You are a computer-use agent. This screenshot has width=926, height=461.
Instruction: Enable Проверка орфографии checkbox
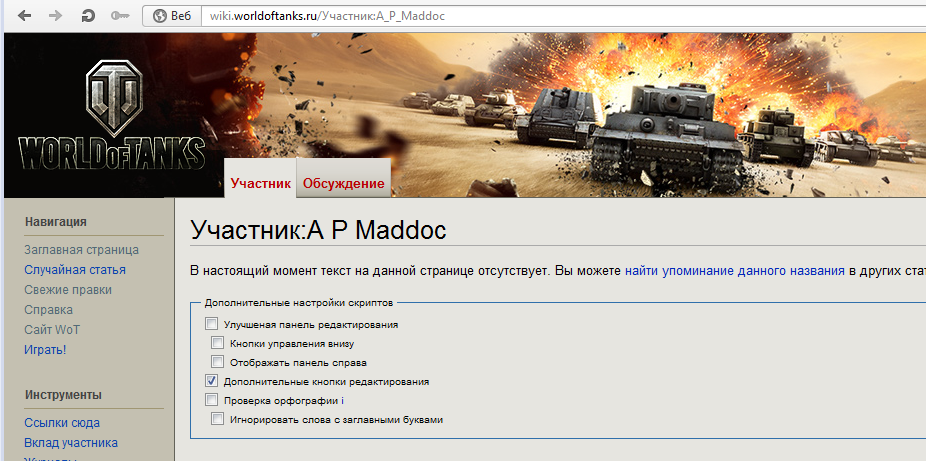(211, 400)
